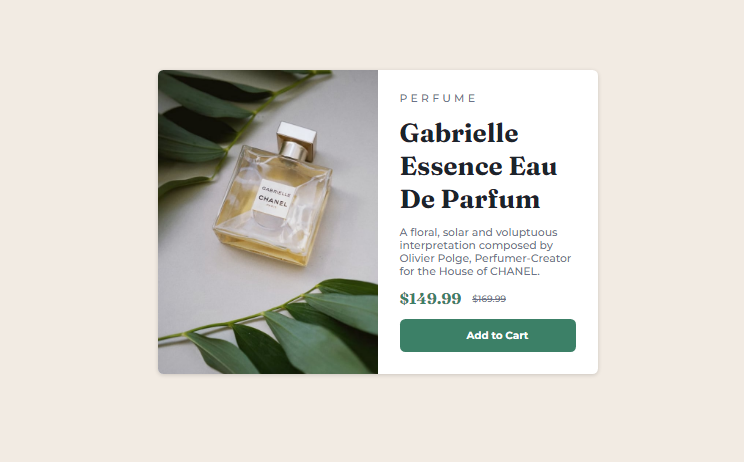The height and width of the screenshot is (462, 744).
Task: Click the CHANEL label on the bottle
Action: coord(273,201)
